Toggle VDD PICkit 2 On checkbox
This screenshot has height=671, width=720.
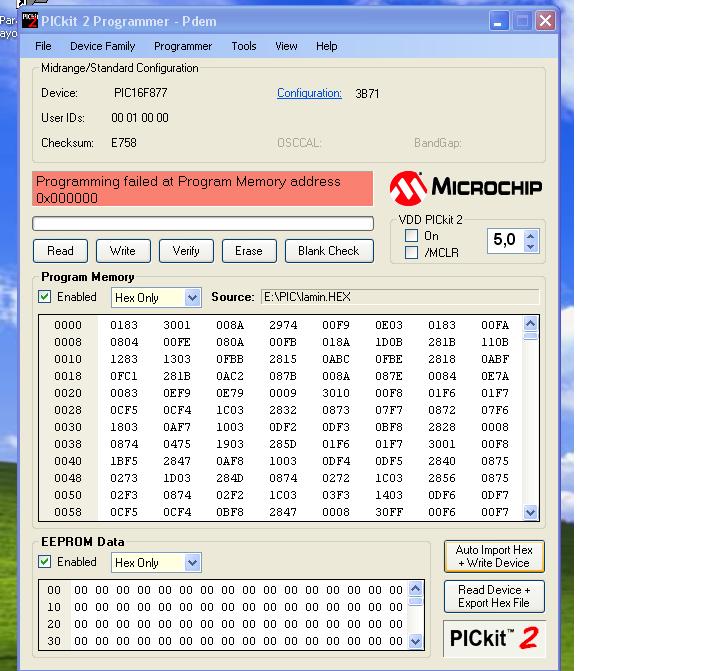pyautogui.click(x=411, y=236)
